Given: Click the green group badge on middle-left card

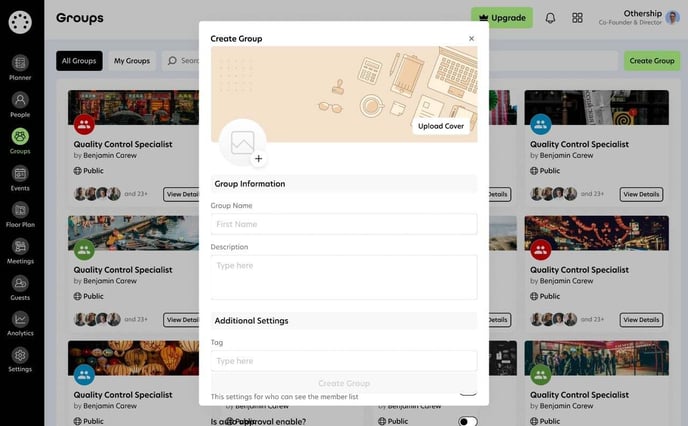Looking at the screenshot, I should point(84,250).
